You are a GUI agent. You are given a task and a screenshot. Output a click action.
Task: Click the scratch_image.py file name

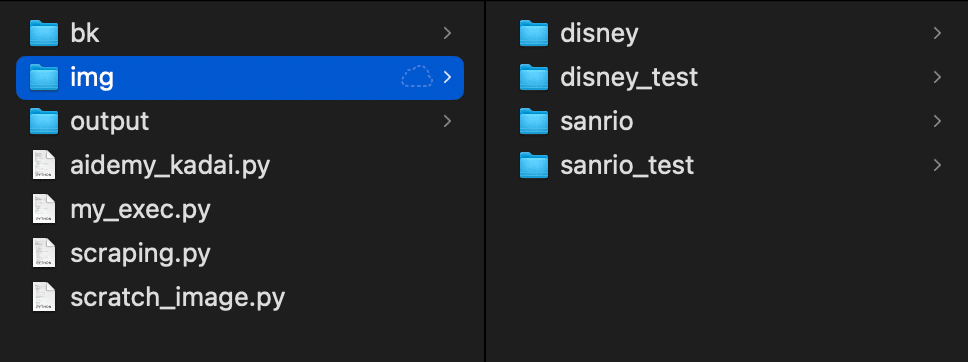pyautogui.click(x=178, y=298)
